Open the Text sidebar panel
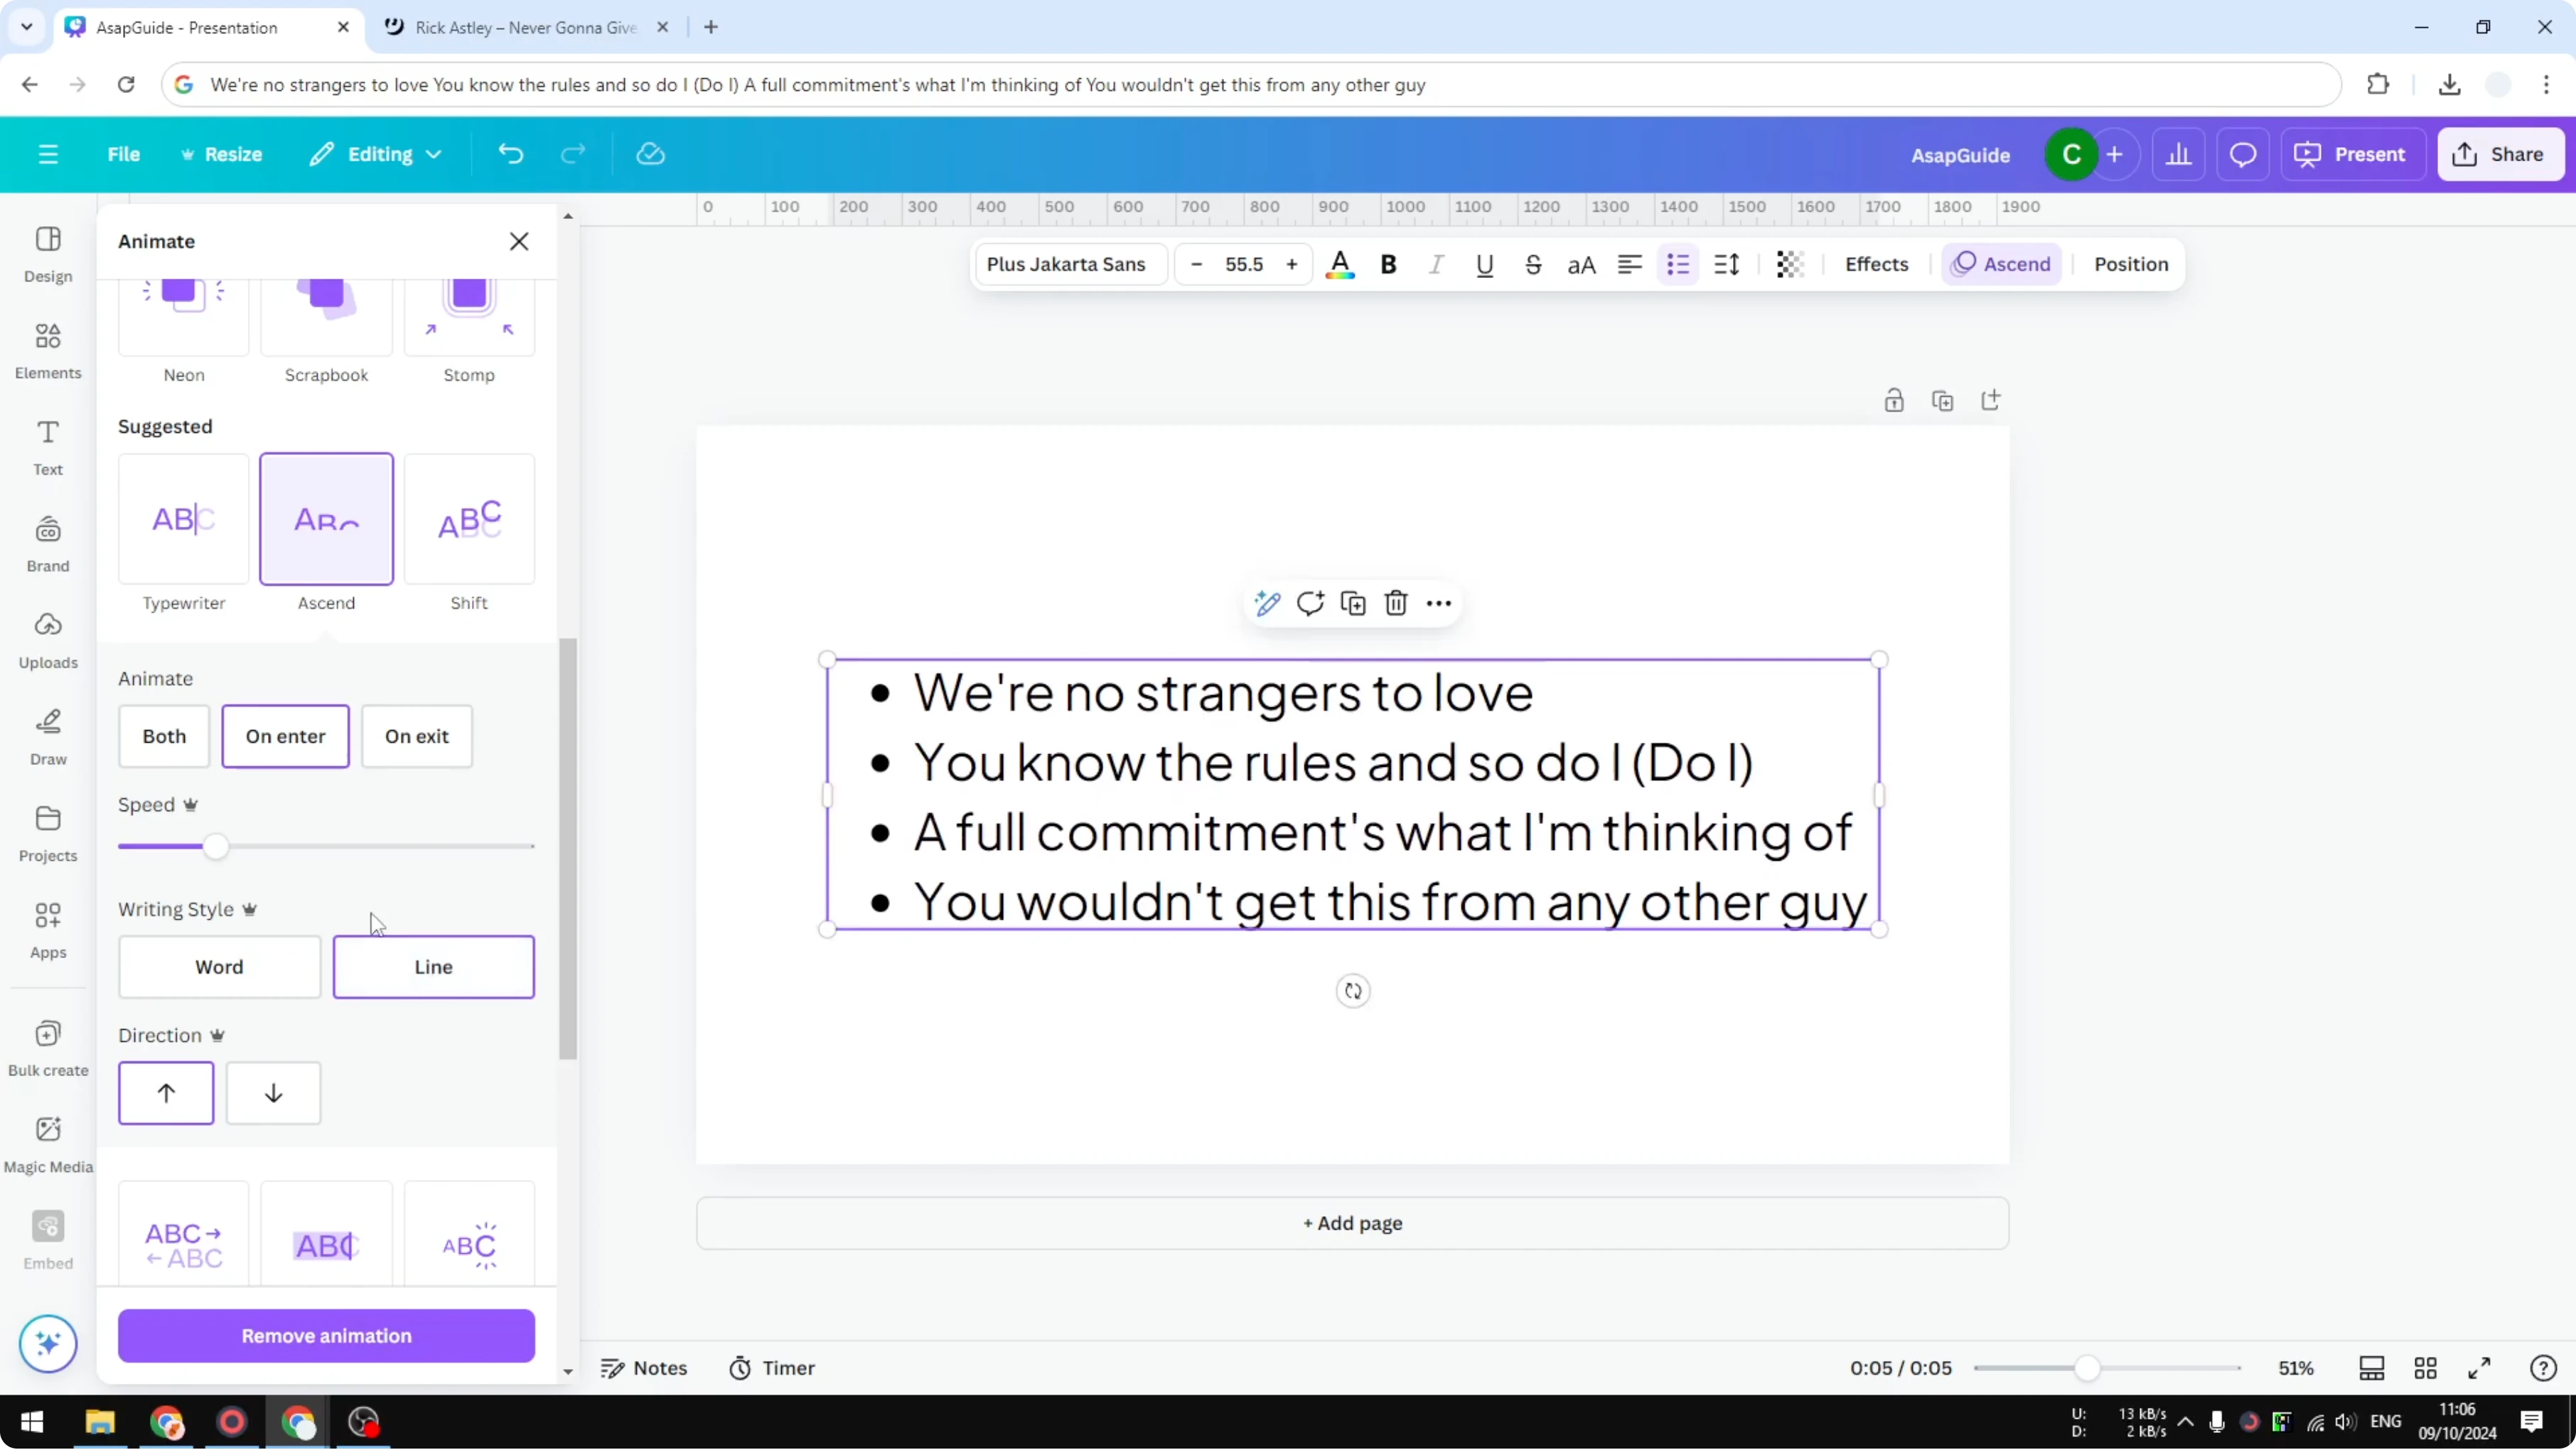Image resolution: width=2576 pixels, height=1450 pixels. pos(48,448)
